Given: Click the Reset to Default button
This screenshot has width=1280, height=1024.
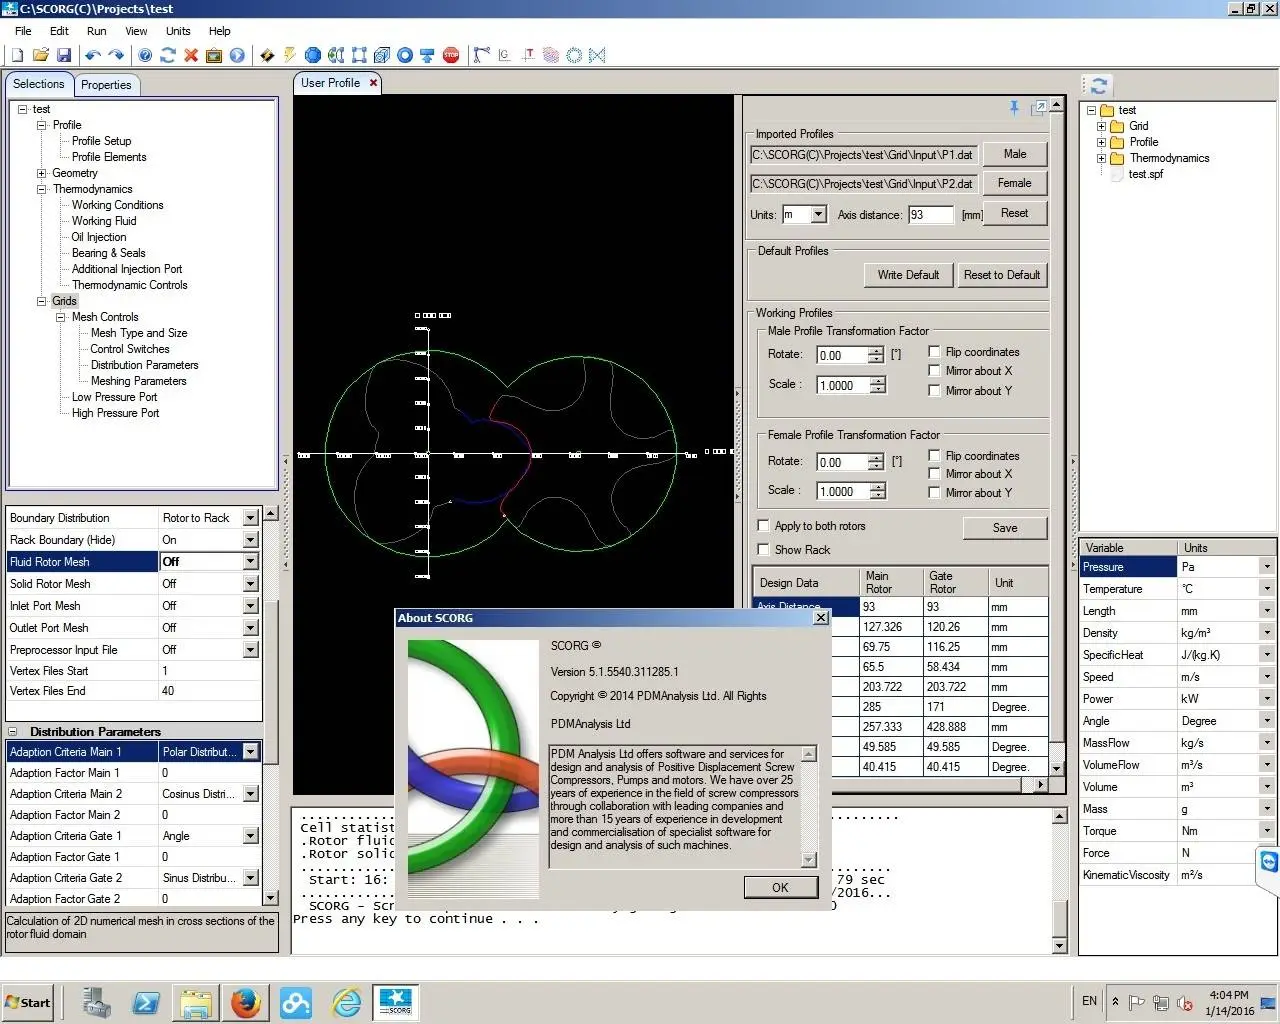Looking at the screenshot, I should coord(1002,275).
